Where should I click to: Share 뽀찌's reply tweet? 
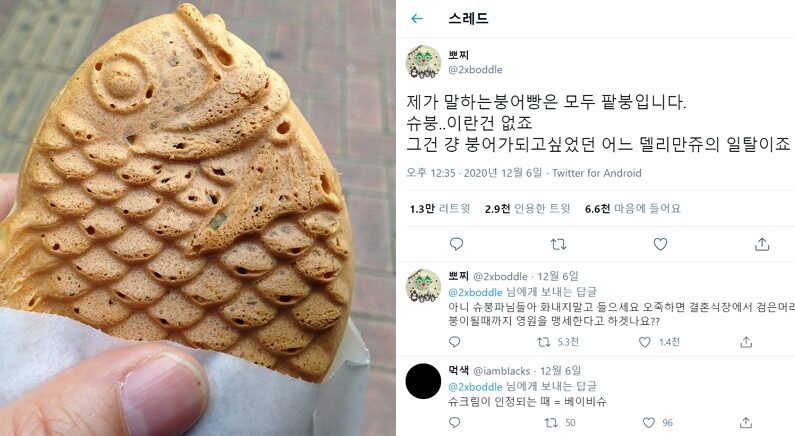pyautogui.click(x=746, y=342)
